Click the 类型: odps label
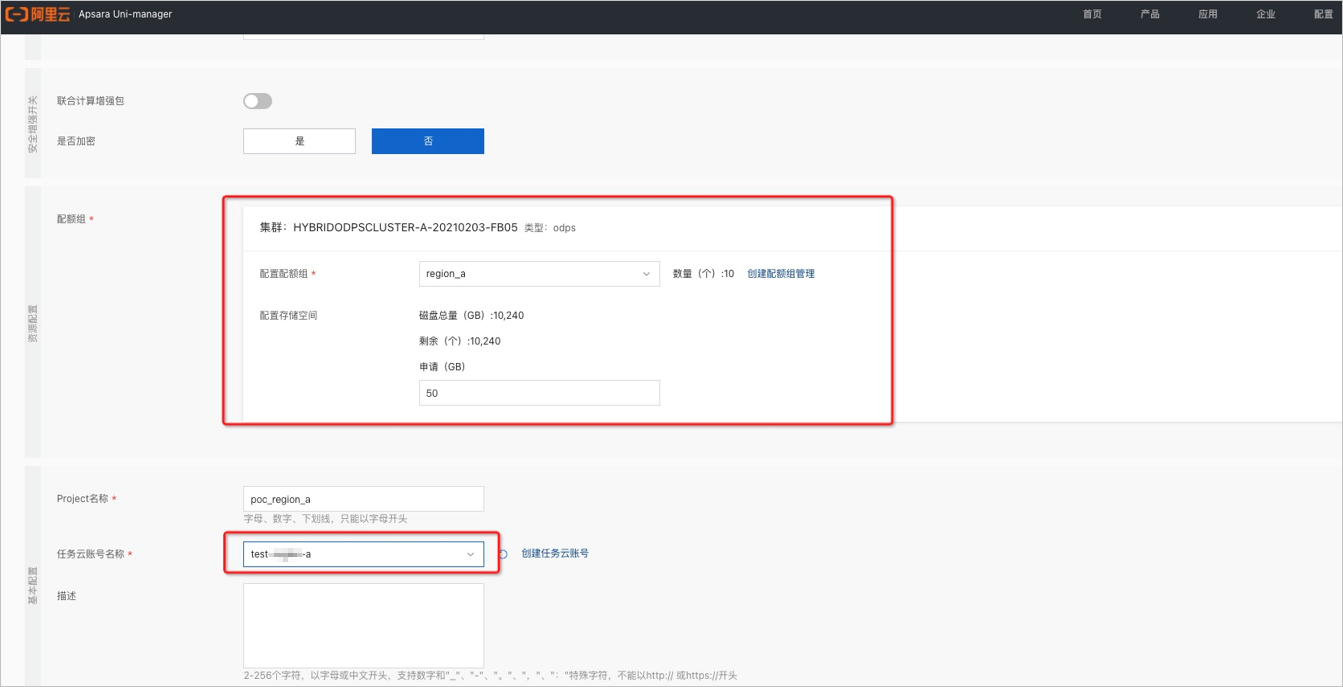Viewport: 1343px width, 687px height. pos(550,228)
